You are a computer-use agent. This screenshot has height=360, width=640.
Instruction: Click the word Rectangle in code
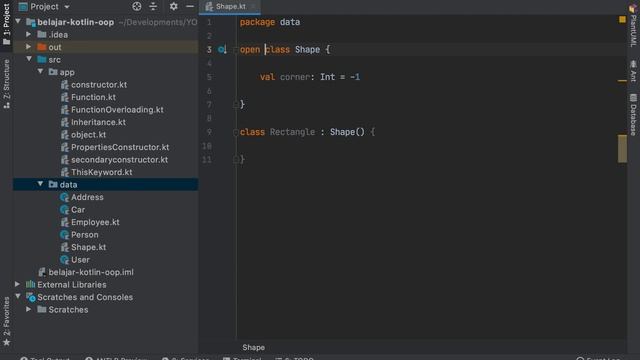(292, 132)
